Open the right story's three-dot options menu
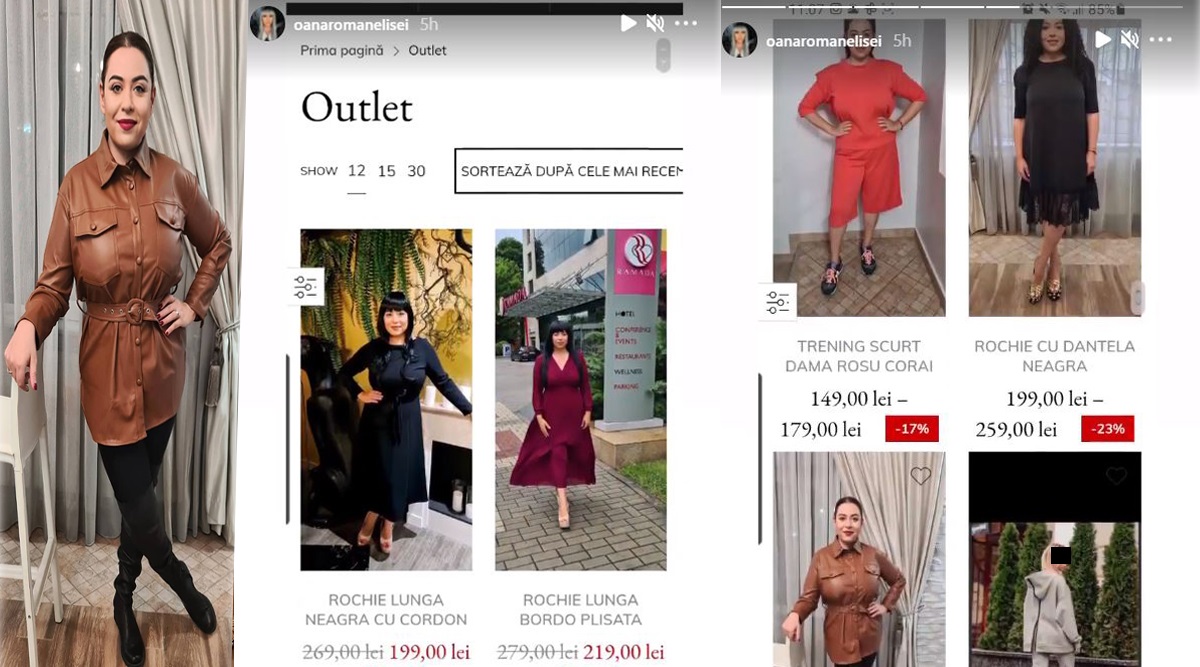The height and width of the screenshot is (667, 1200). point(1160,40)
